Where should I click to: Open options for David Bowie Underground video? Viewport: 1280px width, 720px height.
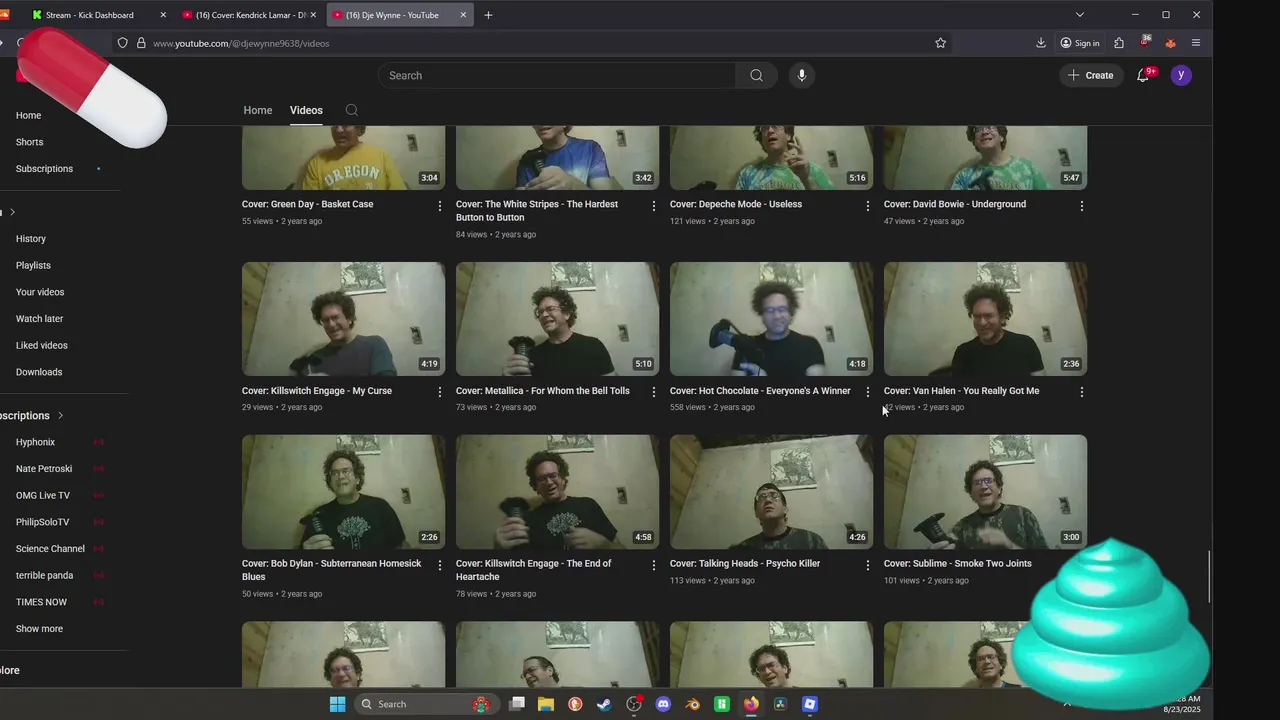[1081, 206]
